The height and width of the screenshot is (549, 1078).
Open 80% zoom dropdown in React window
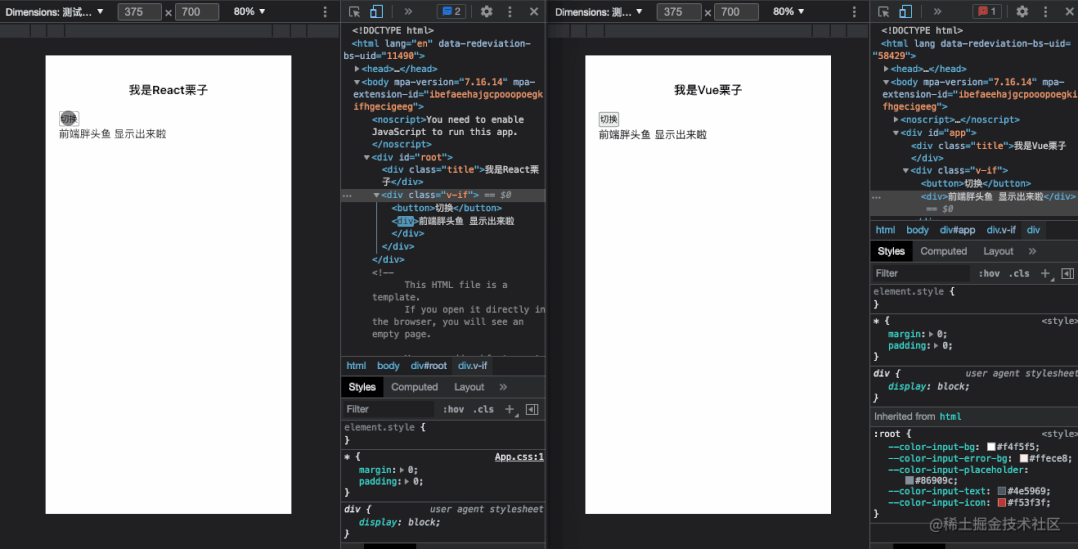[x=250, y=12]
